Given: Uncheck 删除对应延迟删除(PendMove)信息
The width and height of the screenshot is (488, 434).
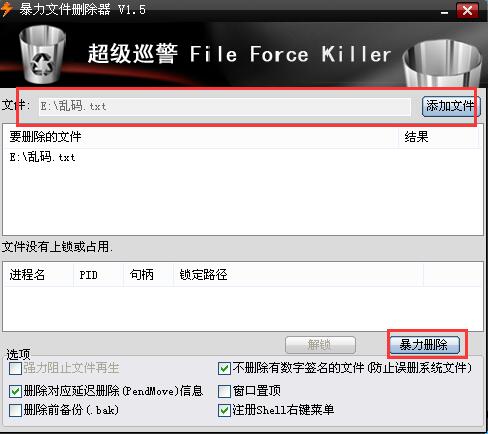Looking at the screenshot, I should point(15,391).
